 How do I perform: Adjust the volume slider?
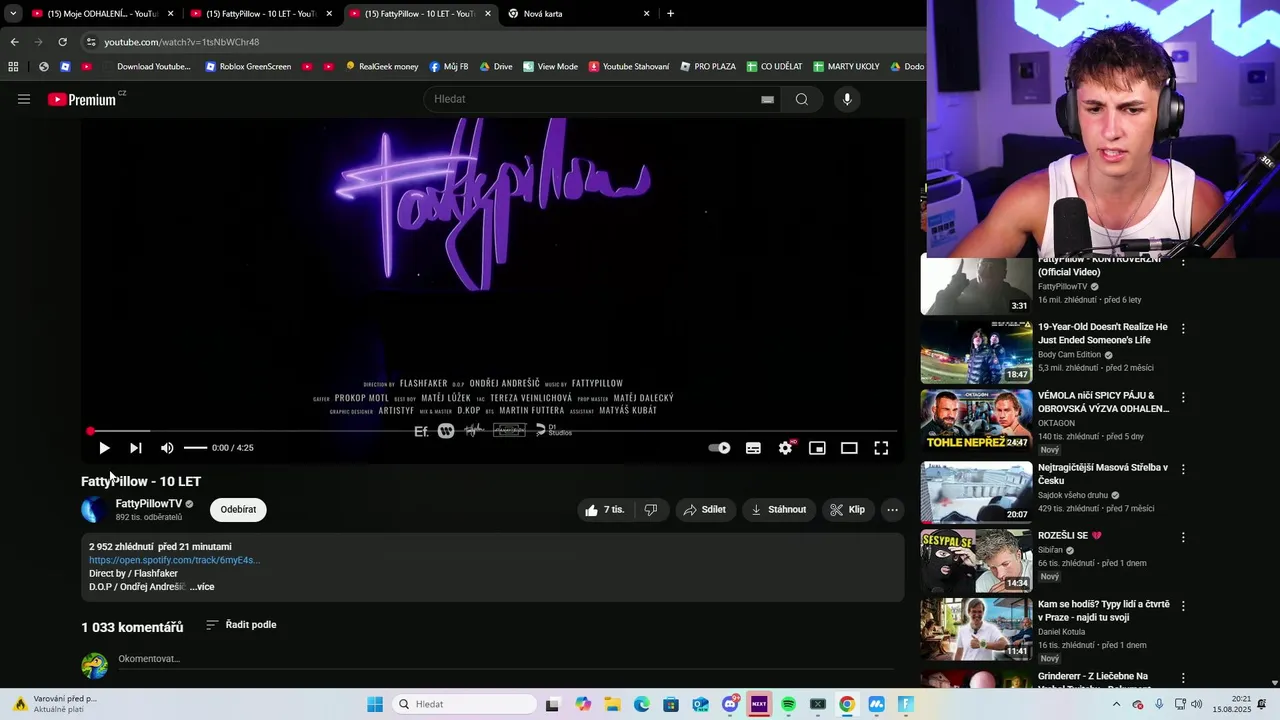click(195, 448)
